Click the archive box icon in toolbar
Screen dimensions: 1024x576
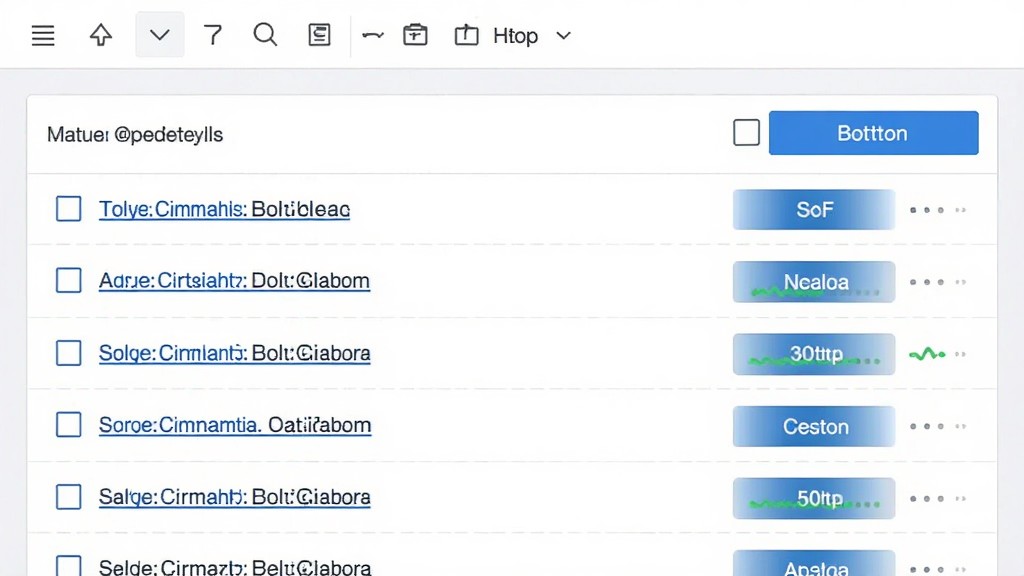coord(415,35)
